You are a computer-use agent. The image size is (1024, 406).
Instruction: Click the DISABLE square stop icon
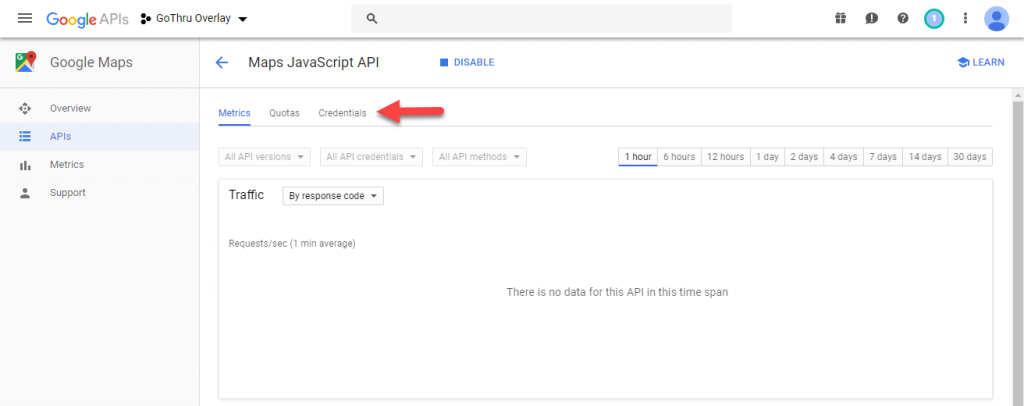tap(444, 63)
